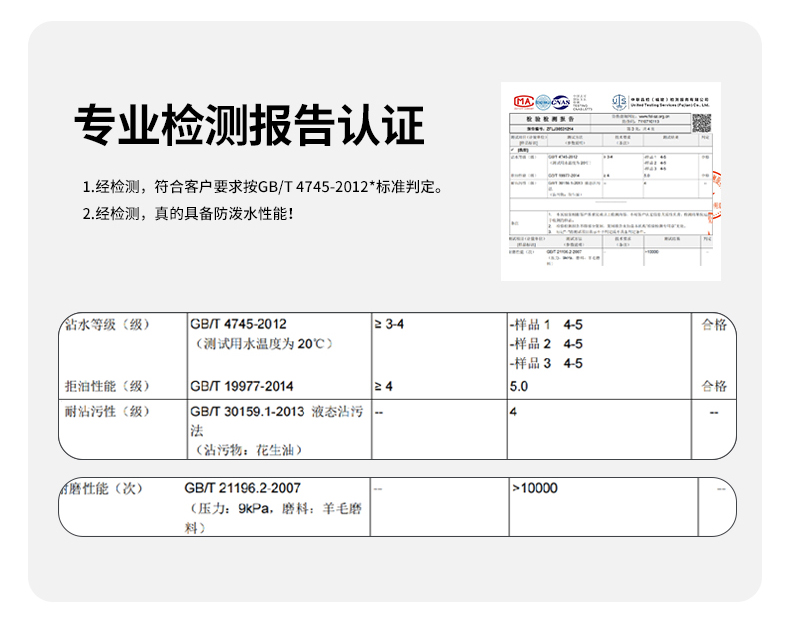Image resolution: width=790 pixels, height=630 pixels.
Task: Click the light blue ilac-MRA globe logo
Action: point(543,102)
